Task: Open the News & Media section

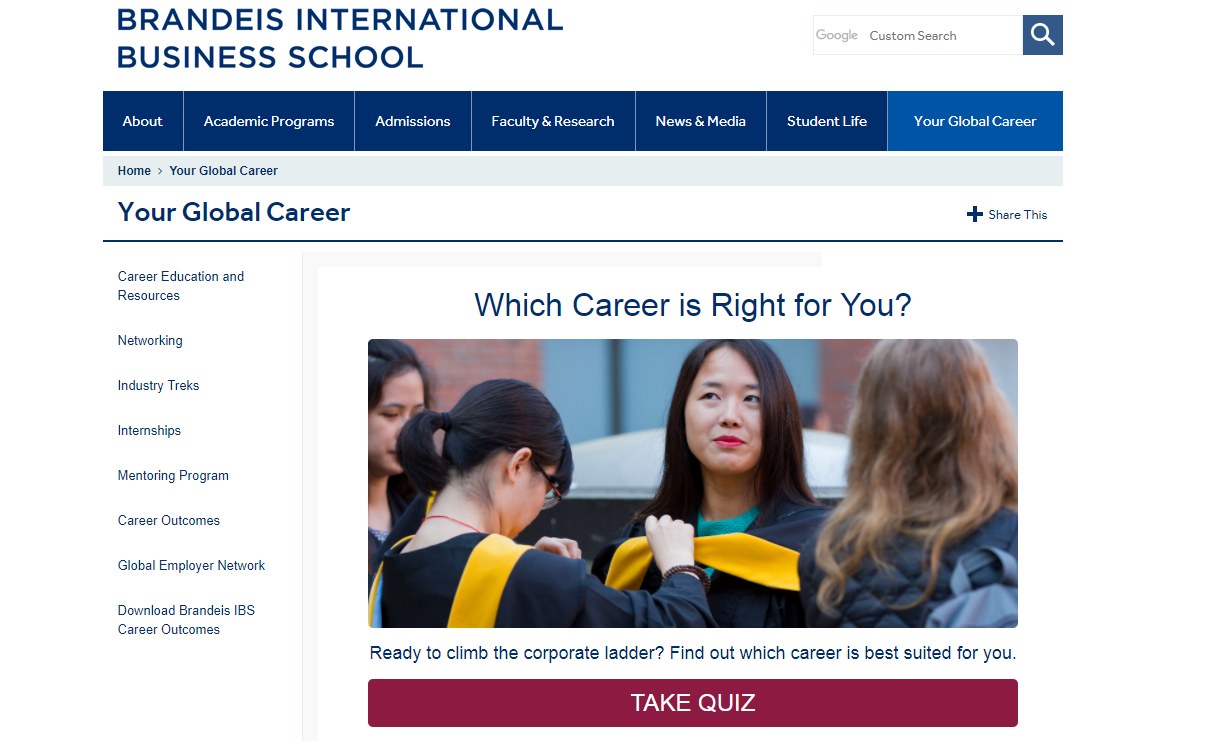Action: [x=701, y=121]
